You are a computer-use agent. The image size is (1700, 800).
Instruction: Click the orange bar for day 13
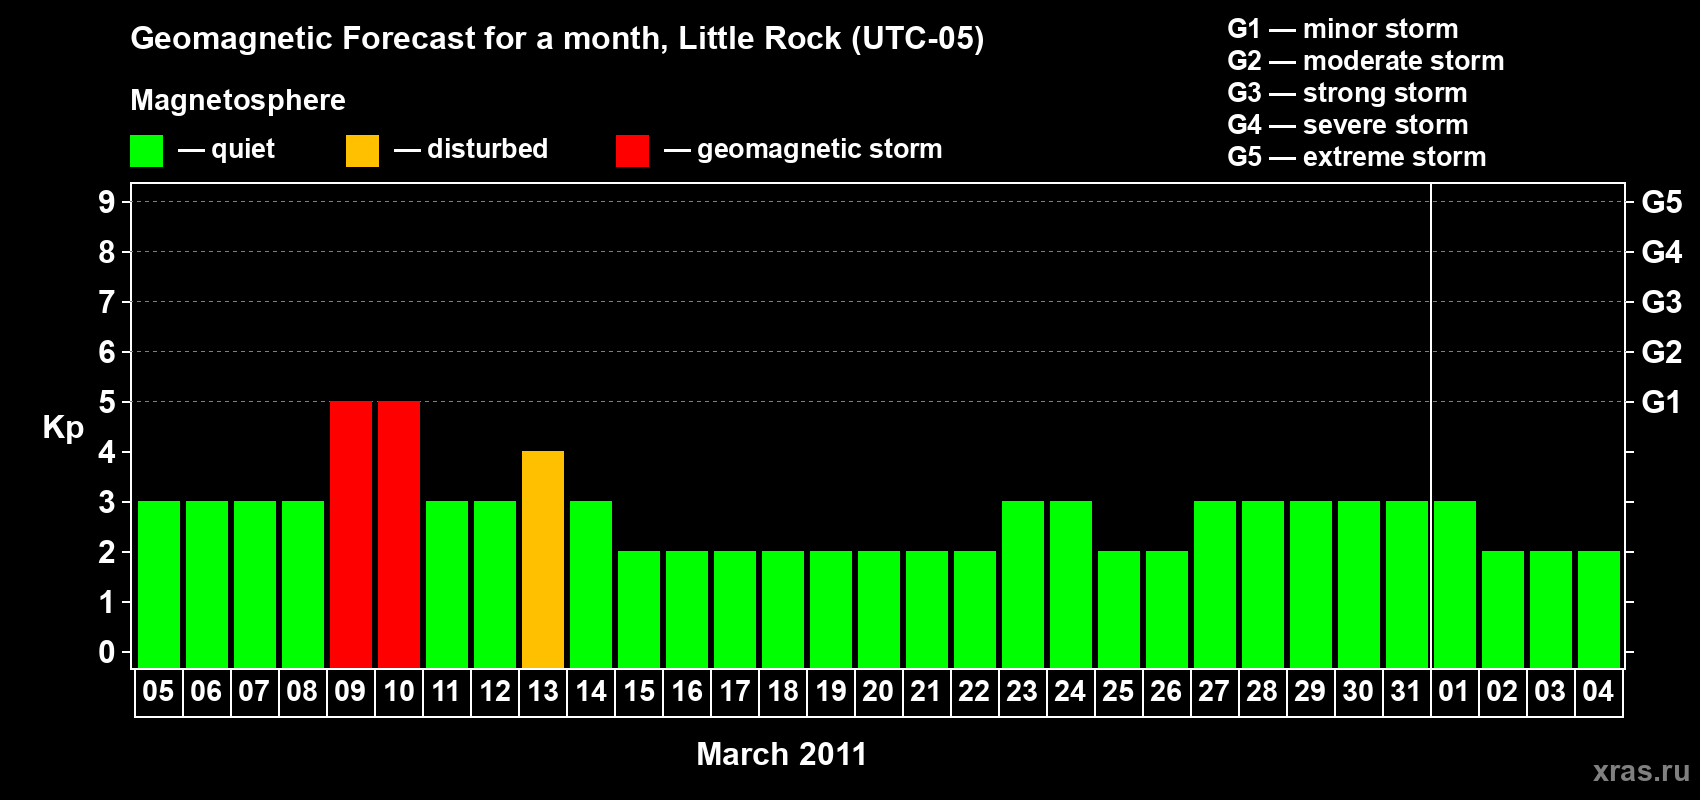[543, 559]
